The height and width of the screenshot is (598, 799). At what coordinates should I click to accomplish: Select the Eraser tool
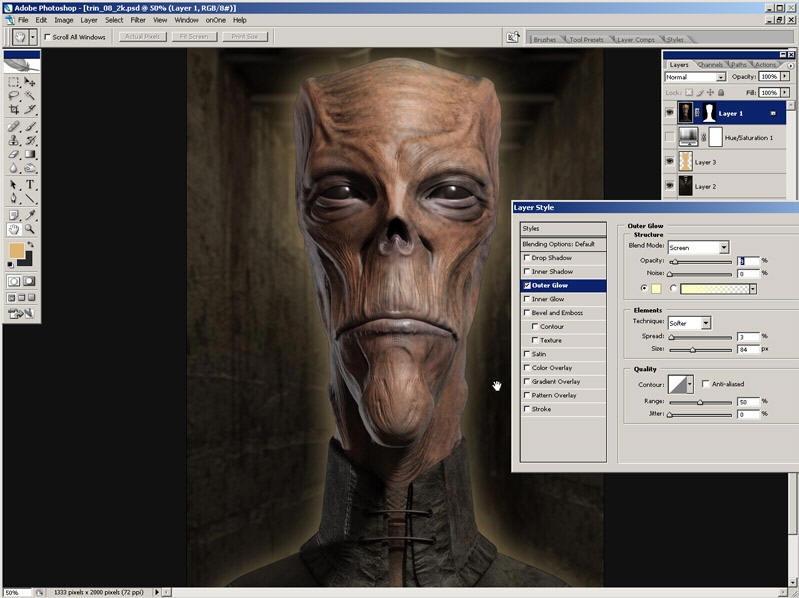click(x=14, y=154)
